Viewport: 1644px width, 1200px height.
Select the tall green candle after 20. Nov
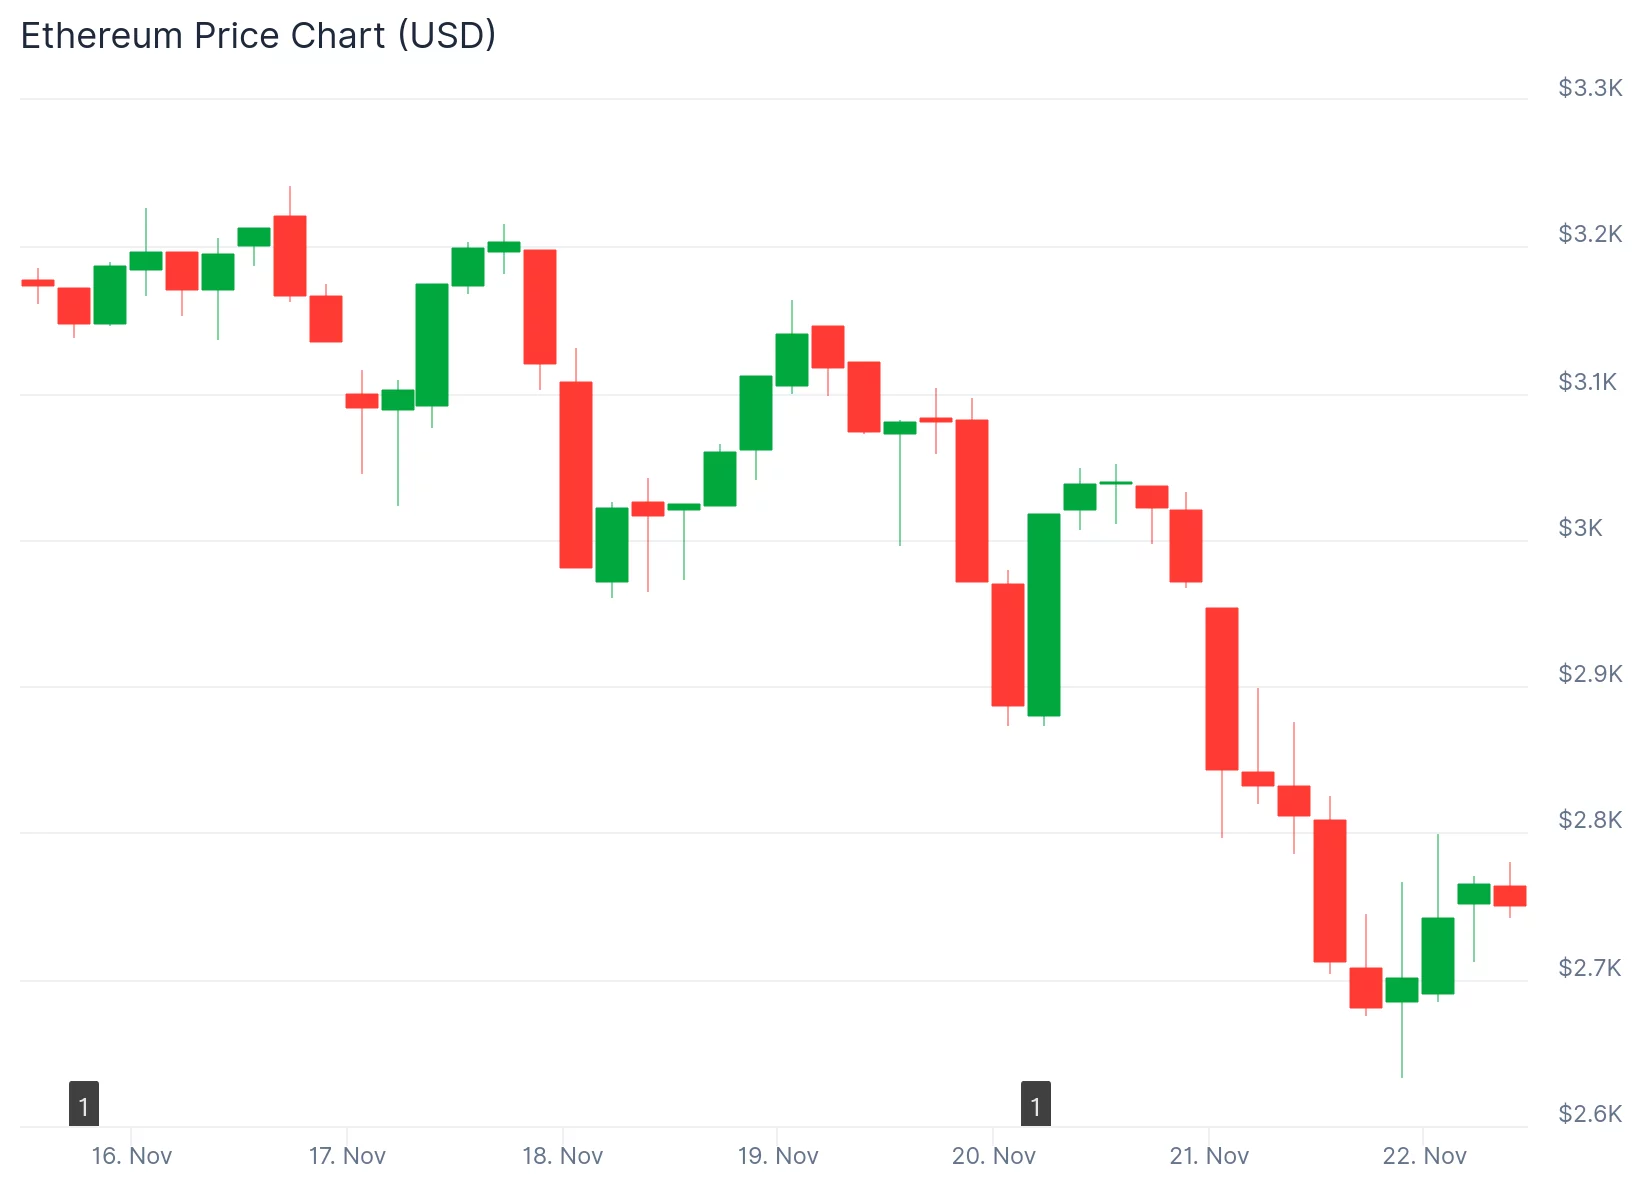click(x=1044, y=614)
